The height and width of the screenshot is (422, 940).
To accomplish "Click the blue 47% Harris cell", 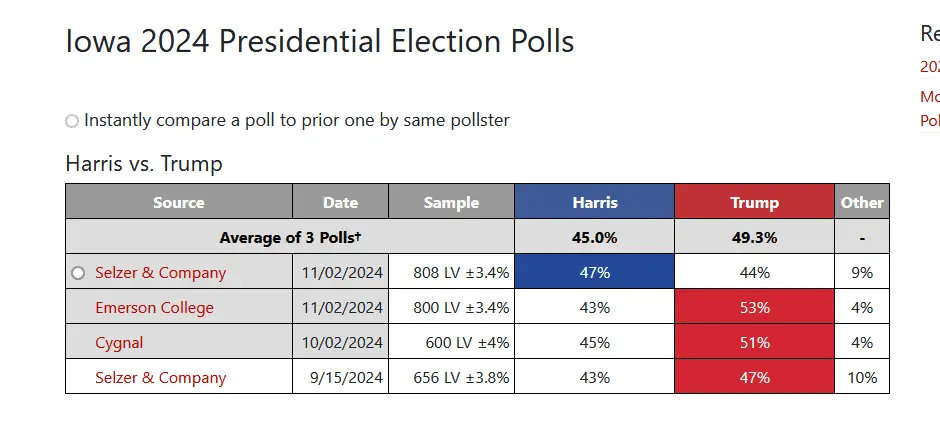I will click(595, 273).
